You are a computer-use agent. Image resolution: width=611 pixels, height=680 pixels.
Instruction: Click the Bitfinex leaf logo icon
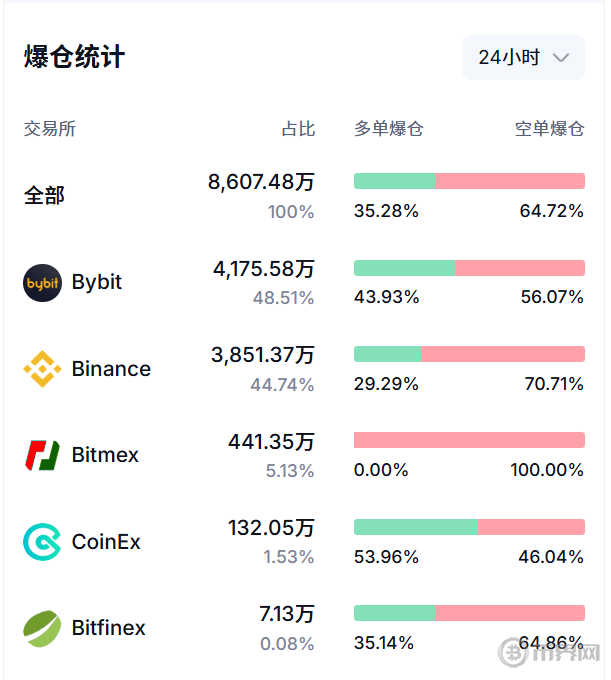coord(42,628)
